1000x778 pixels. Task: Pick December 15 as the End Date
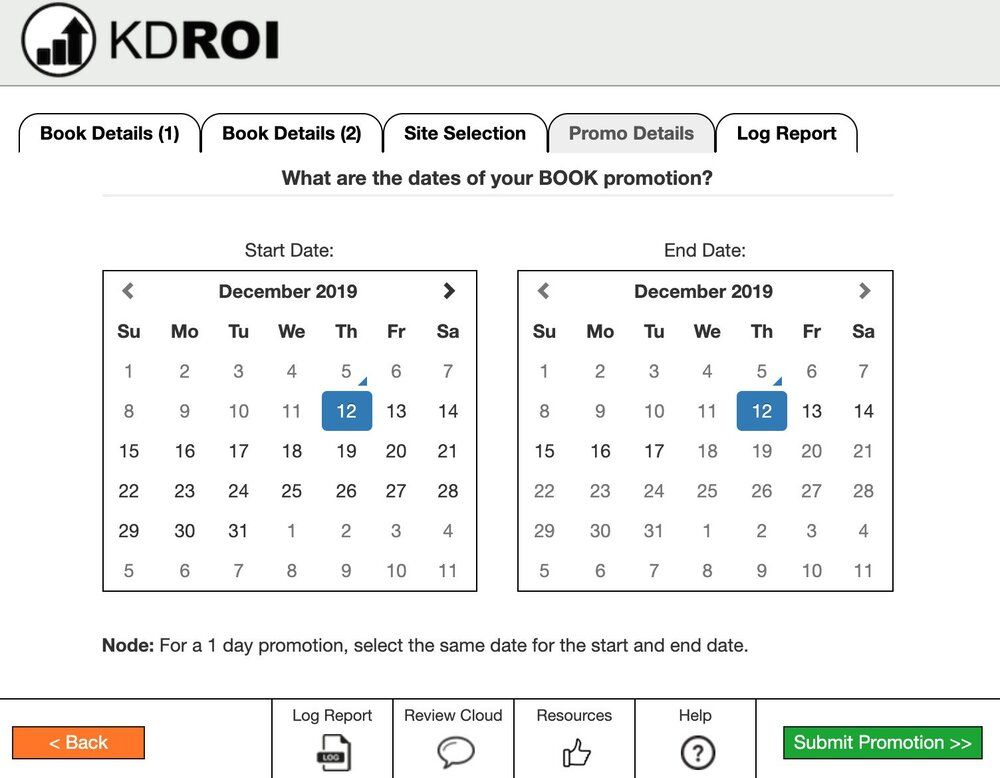coord(544,451)
